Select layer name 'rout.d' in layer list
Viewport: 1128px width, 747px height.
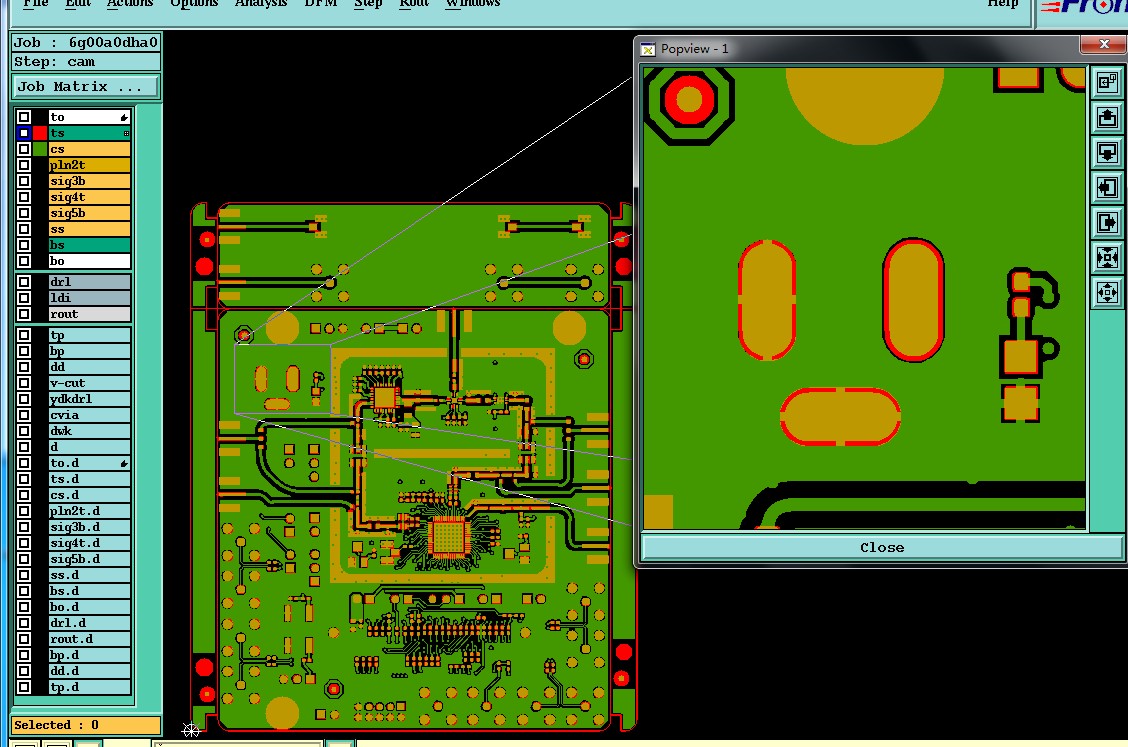point(89,639)
